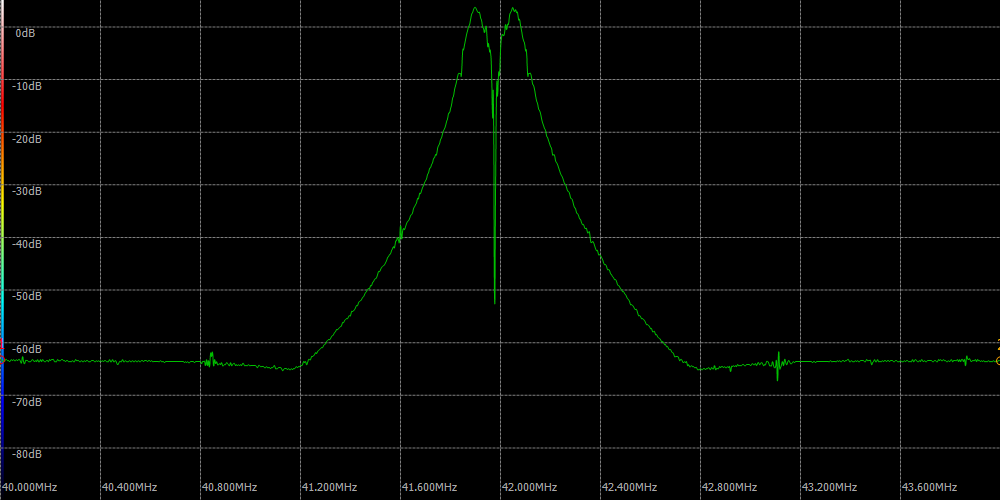
Task: Click the -10dB amplitude axis label
Action: [x=26, y=86]
